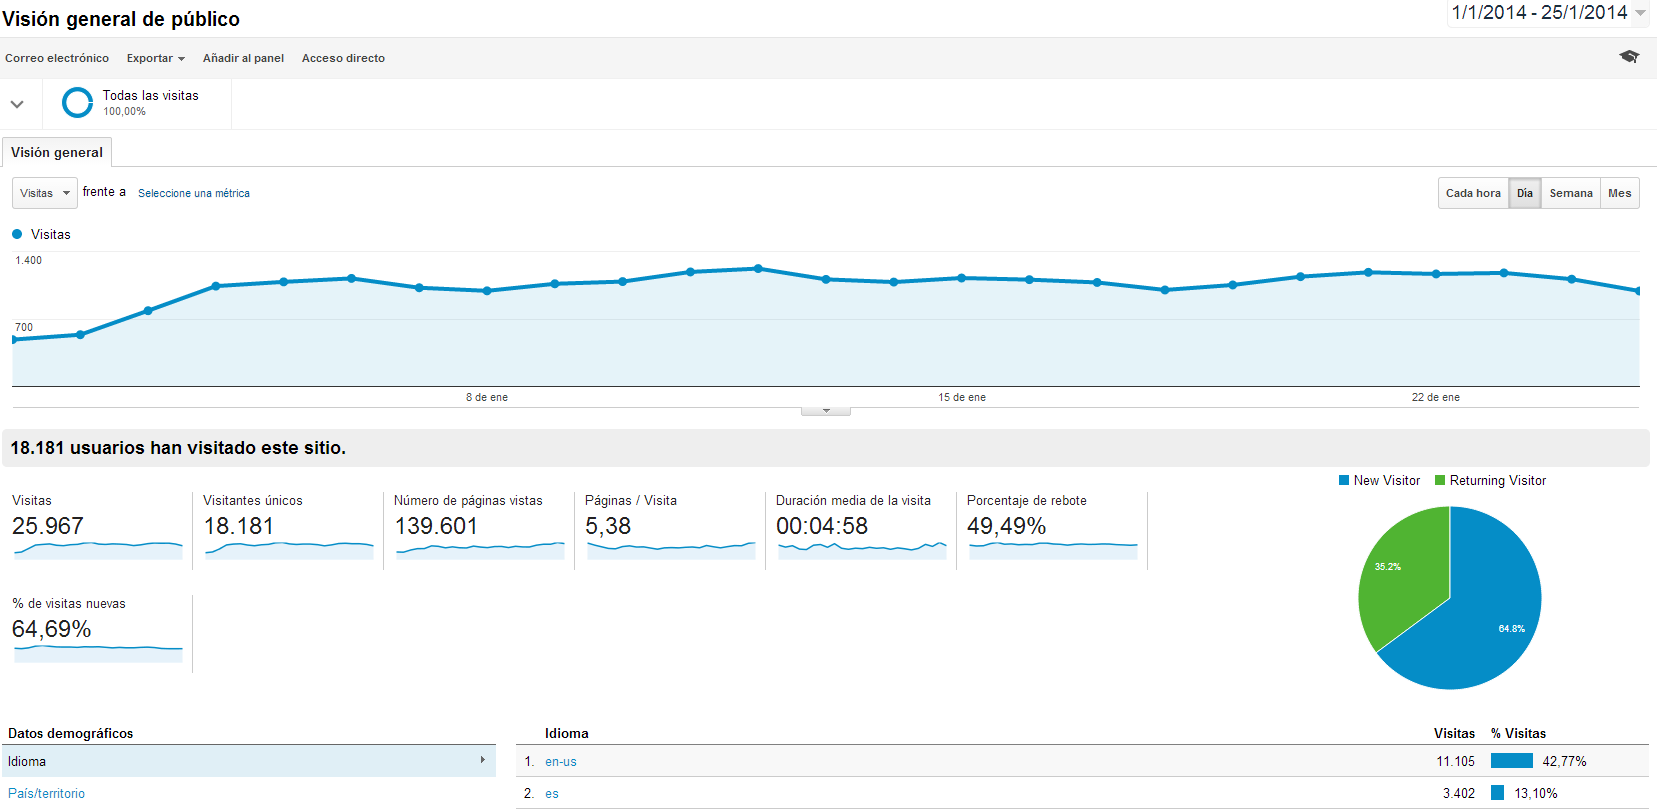Open the date range 1/1/2014 - 25/1/2014 dropdown

tap(1548, 13)
